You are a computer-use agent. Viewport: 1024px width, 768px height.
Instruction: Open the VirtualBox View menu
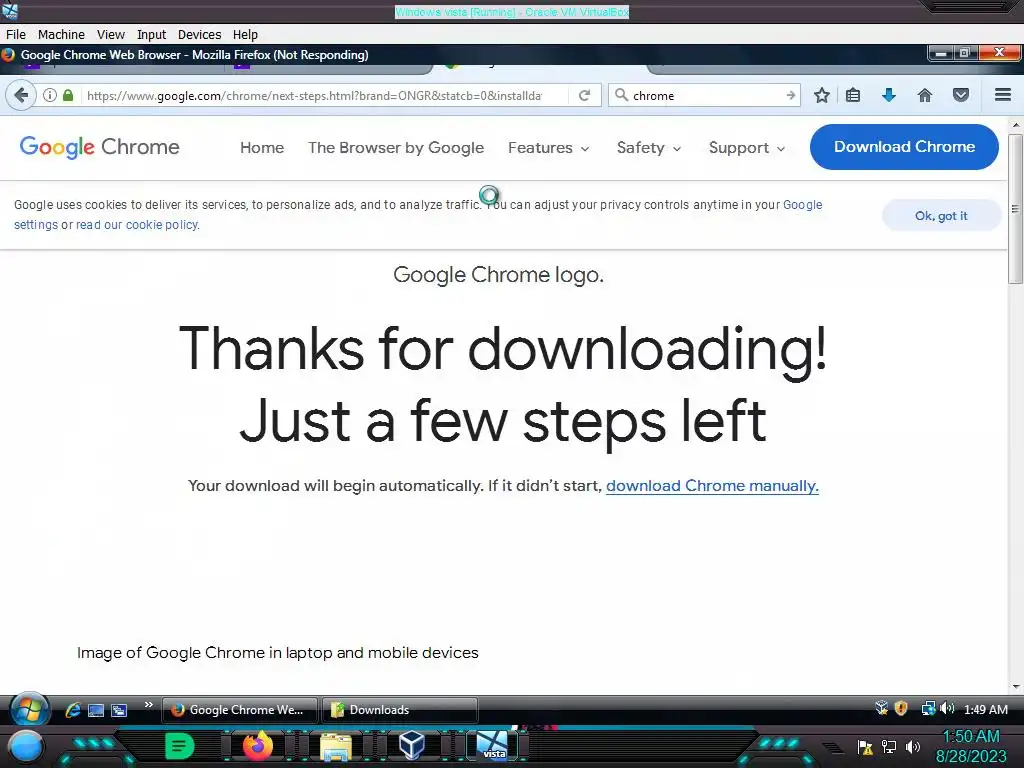(110, 35)
